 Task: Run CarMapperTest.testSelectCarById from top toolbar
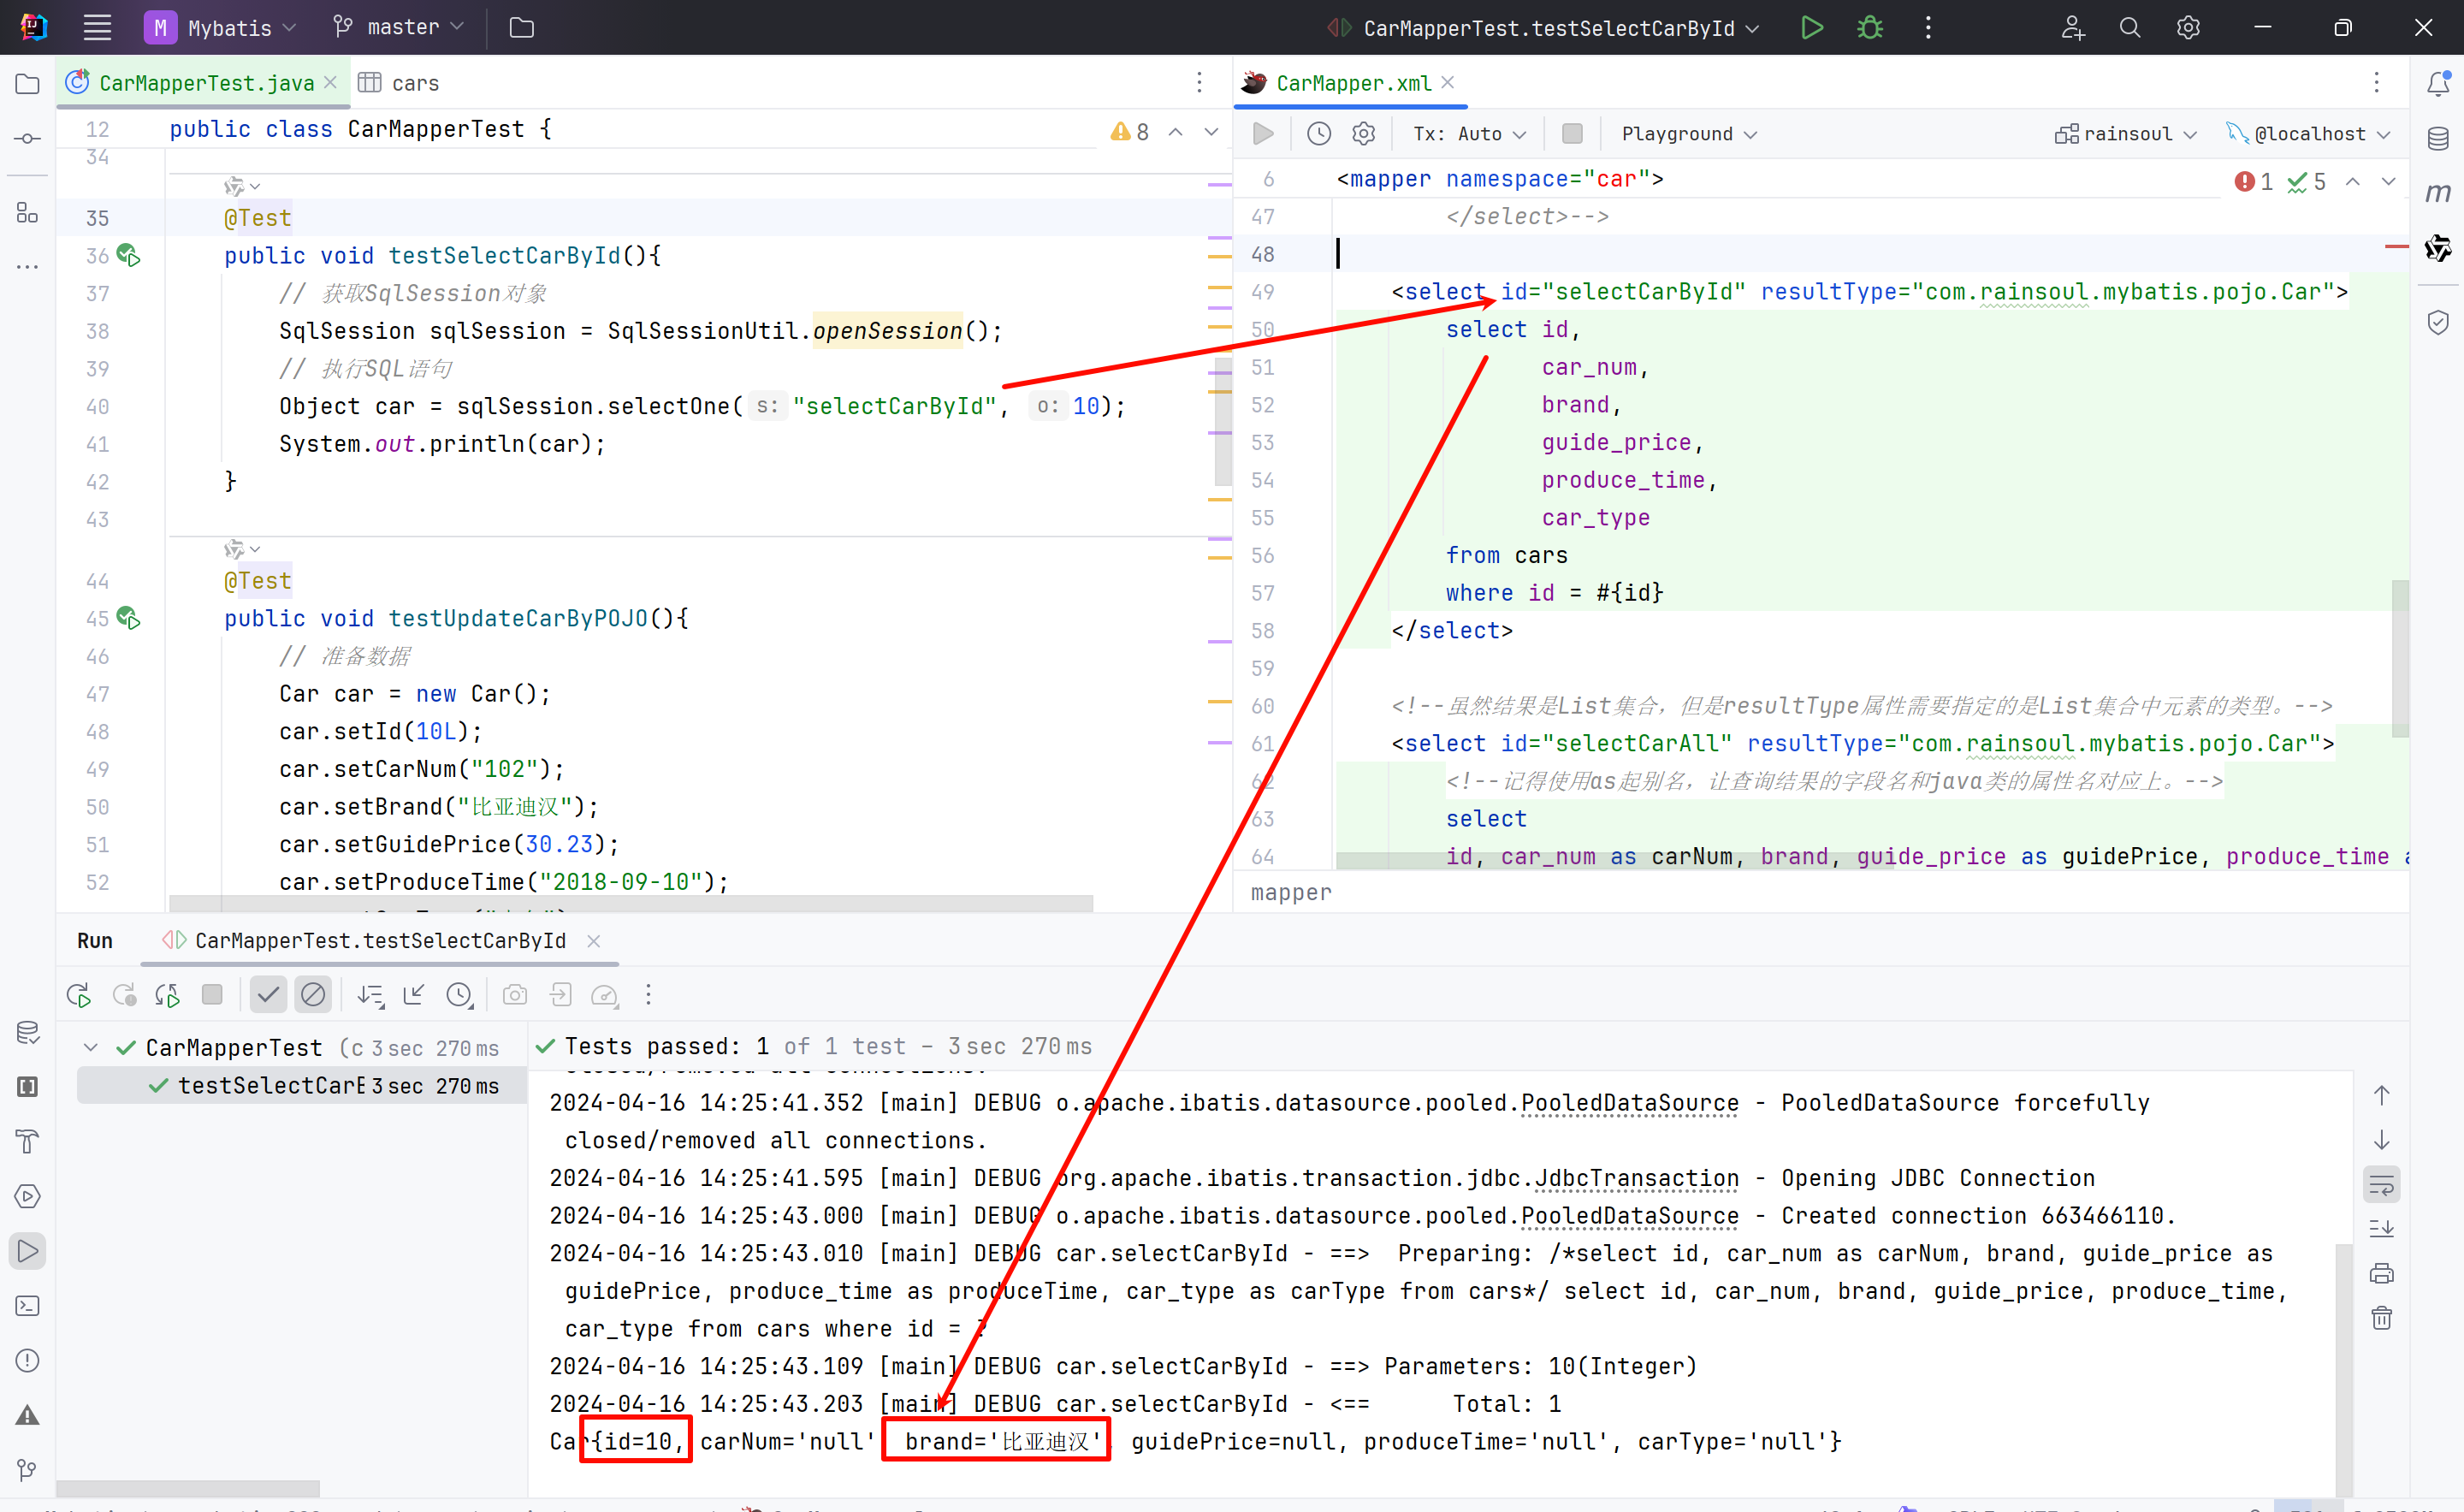pos(1812,27)
